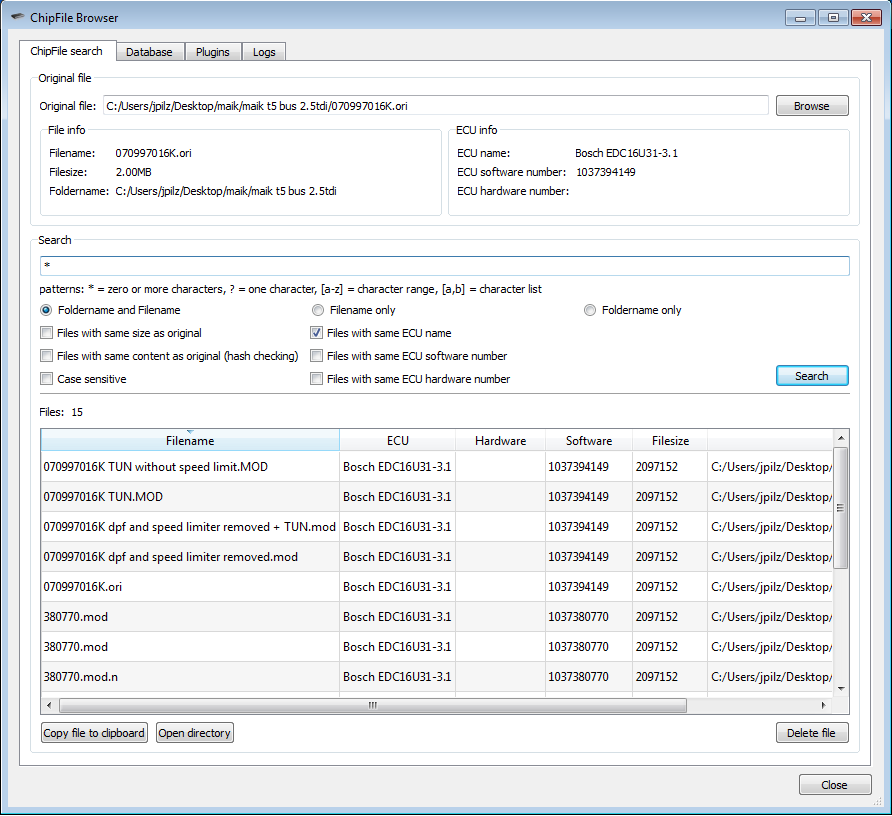Viewport: 892px width, 816px height.
Task: Enable Case sensitive searching
Action: [44, 379]
